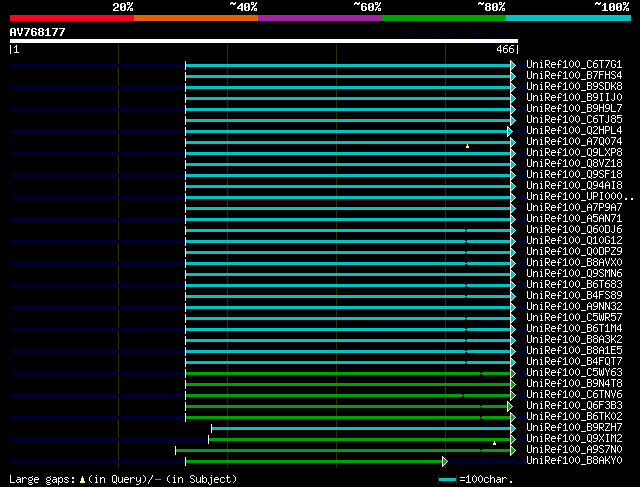Screen dimensions: 640x487
Task: Select the UniRef100_Q94AI8 label
Action: pos(574,186)
